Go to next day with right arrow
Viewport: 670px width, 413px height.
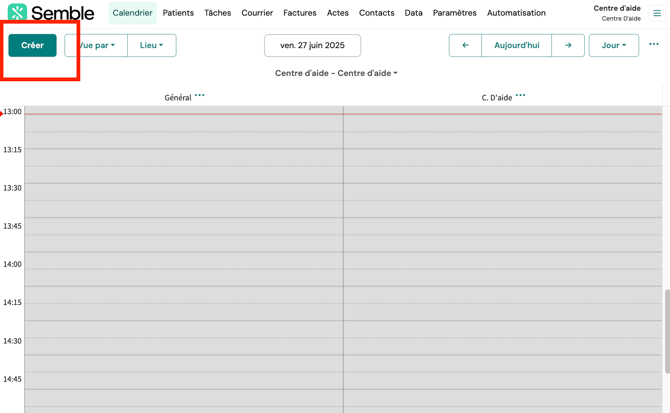(x=568, y=45)
